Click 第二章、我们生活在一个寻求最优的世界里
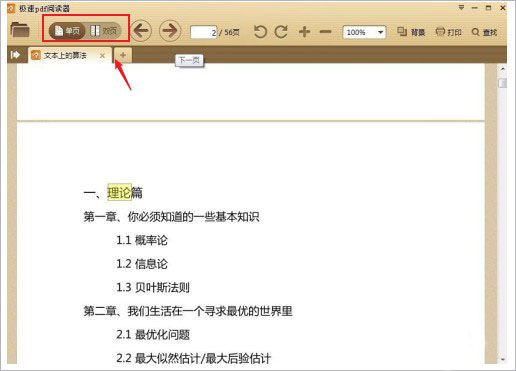Image resolution: width=516 pixels, height=371 pixels. 188,311
